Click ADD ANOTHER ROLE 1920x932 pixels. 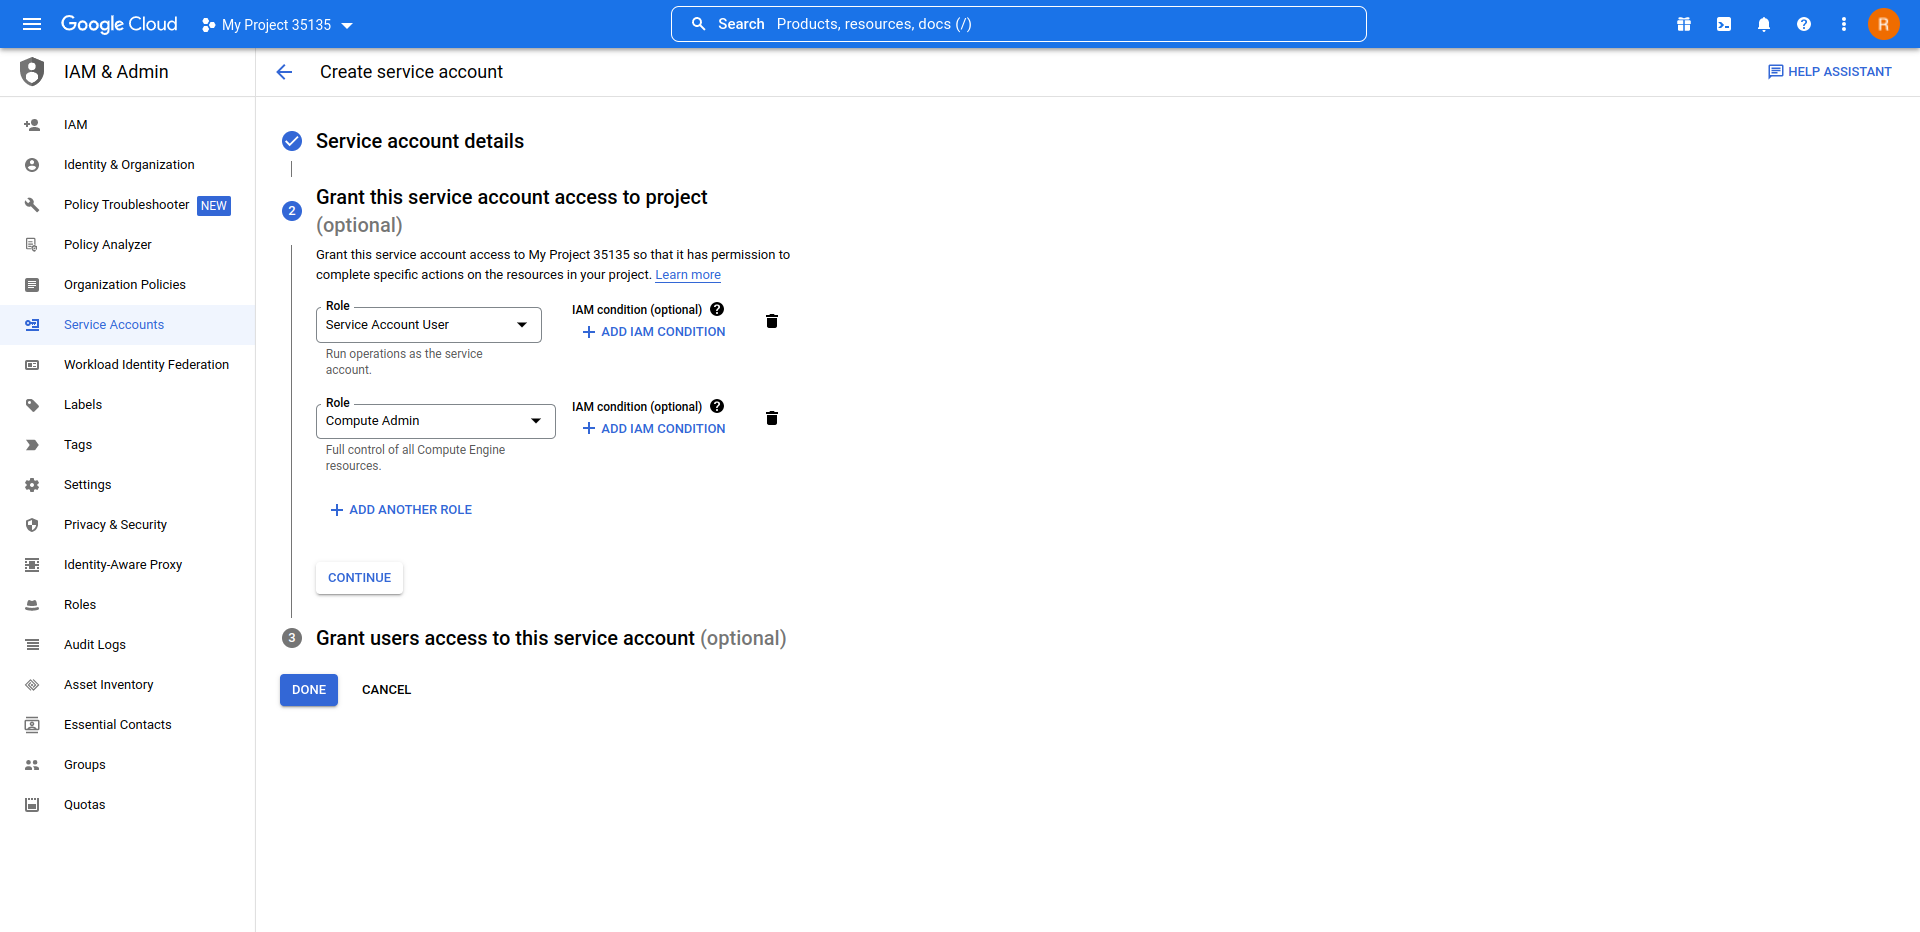point(400,509)
